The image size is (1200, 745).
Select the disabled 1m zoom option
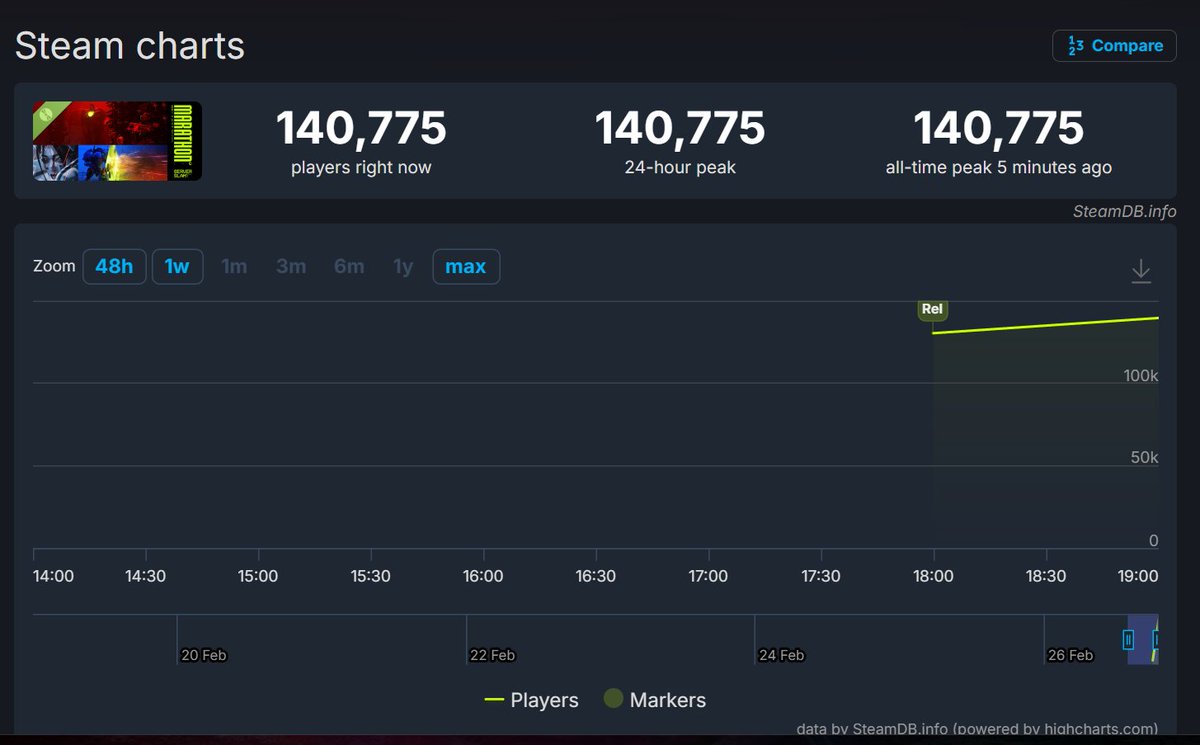(x=234, y=267)
